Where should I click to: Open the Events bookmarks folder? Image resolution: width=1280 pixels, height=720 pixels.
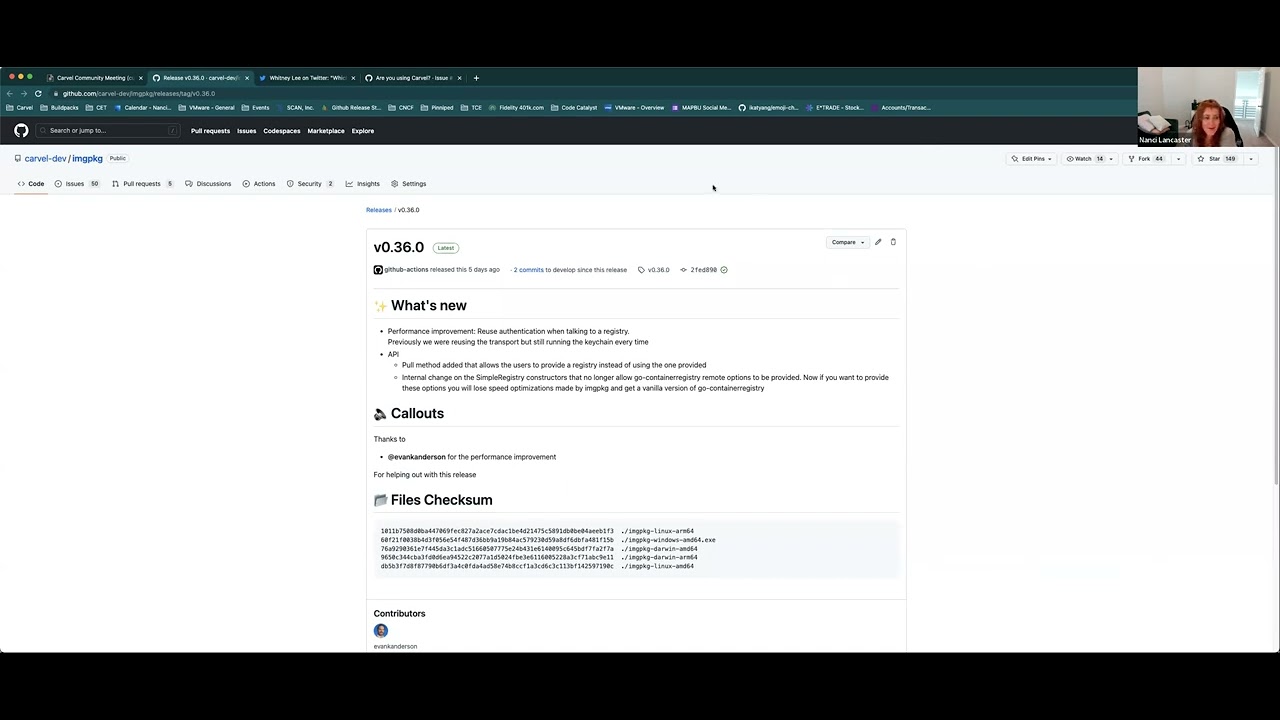click(x=255, y=108)
